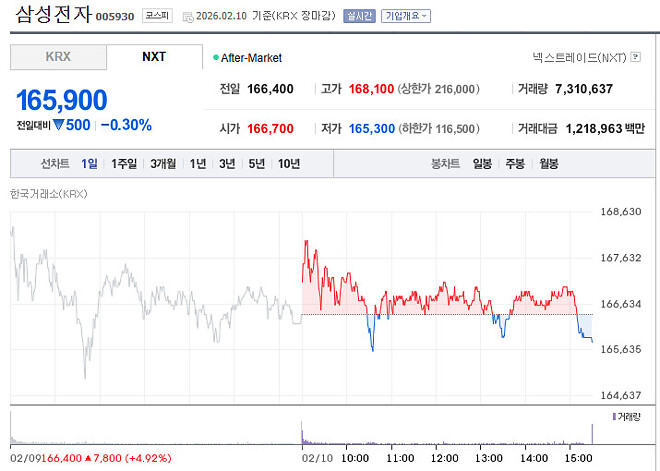Image resolution: width=660 pixels, height=471 pixels.
Task: Switch to the KRX tab
Action: tap(58, 57)
